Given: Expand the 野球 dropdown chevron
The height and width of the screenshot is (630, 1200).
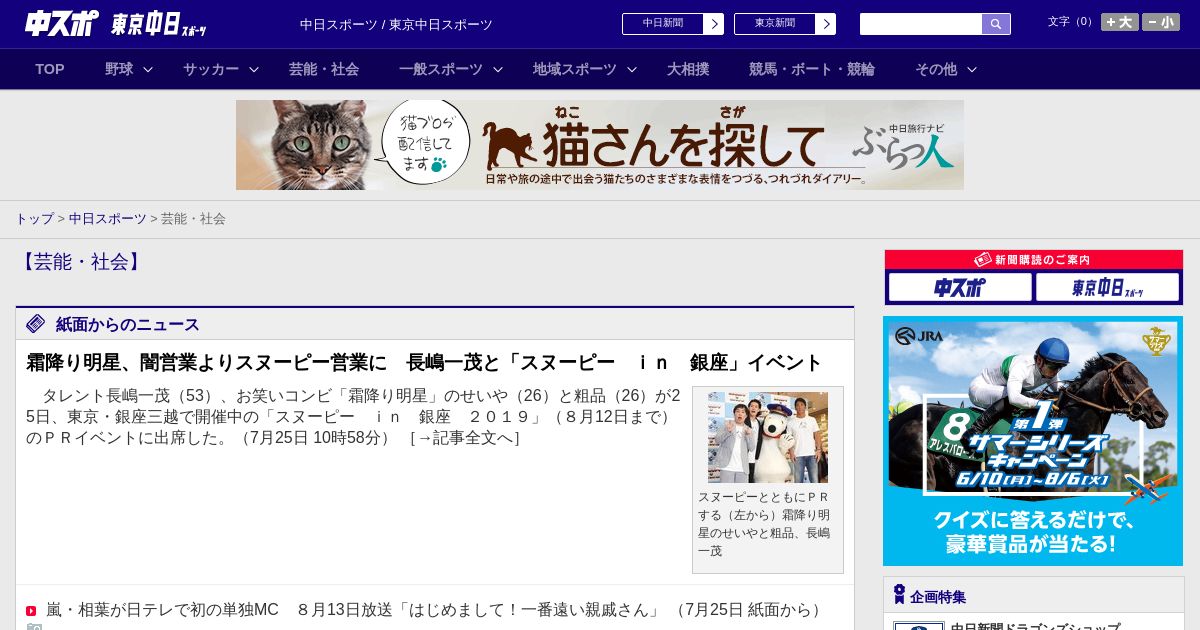Looking at the screenshot, I should coord(148,70).
